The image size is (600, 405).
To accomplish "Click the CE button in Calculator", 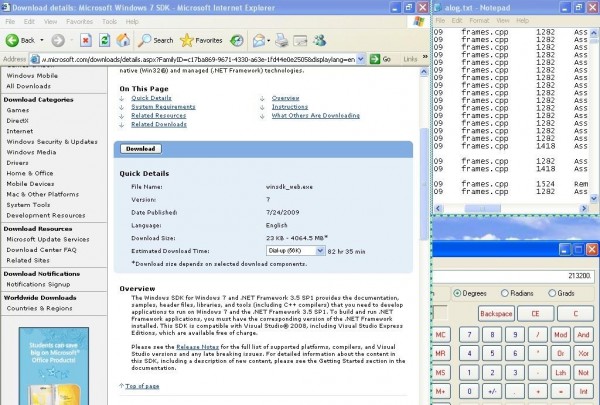I will pyautogui.click(x=535, y=314).
